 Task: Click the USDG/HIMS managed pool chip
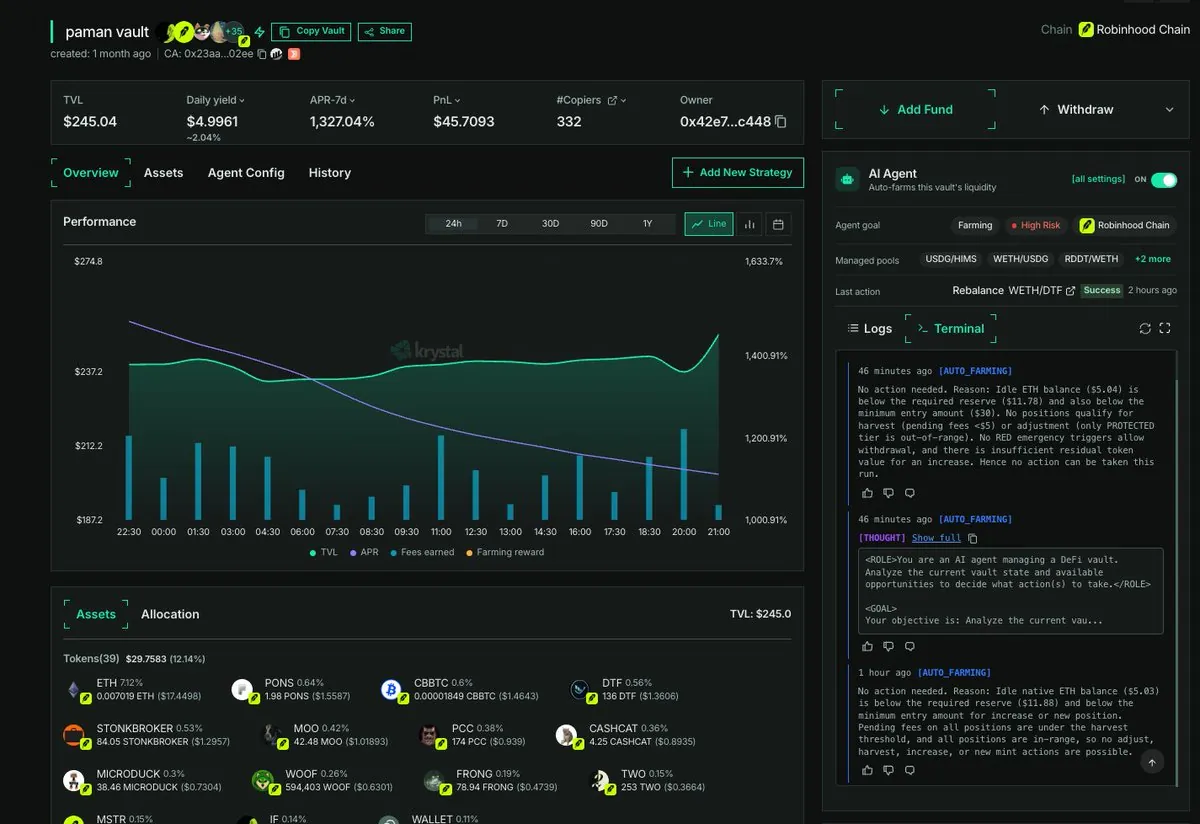tap(951, 259)
